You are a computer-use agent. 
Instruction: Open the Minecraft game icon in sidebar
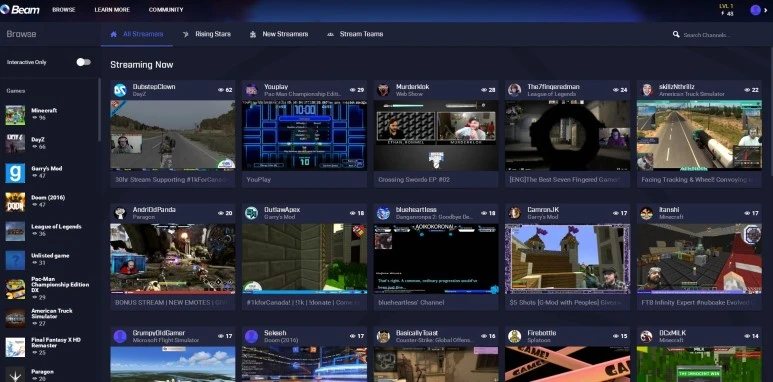pos(15,115)
